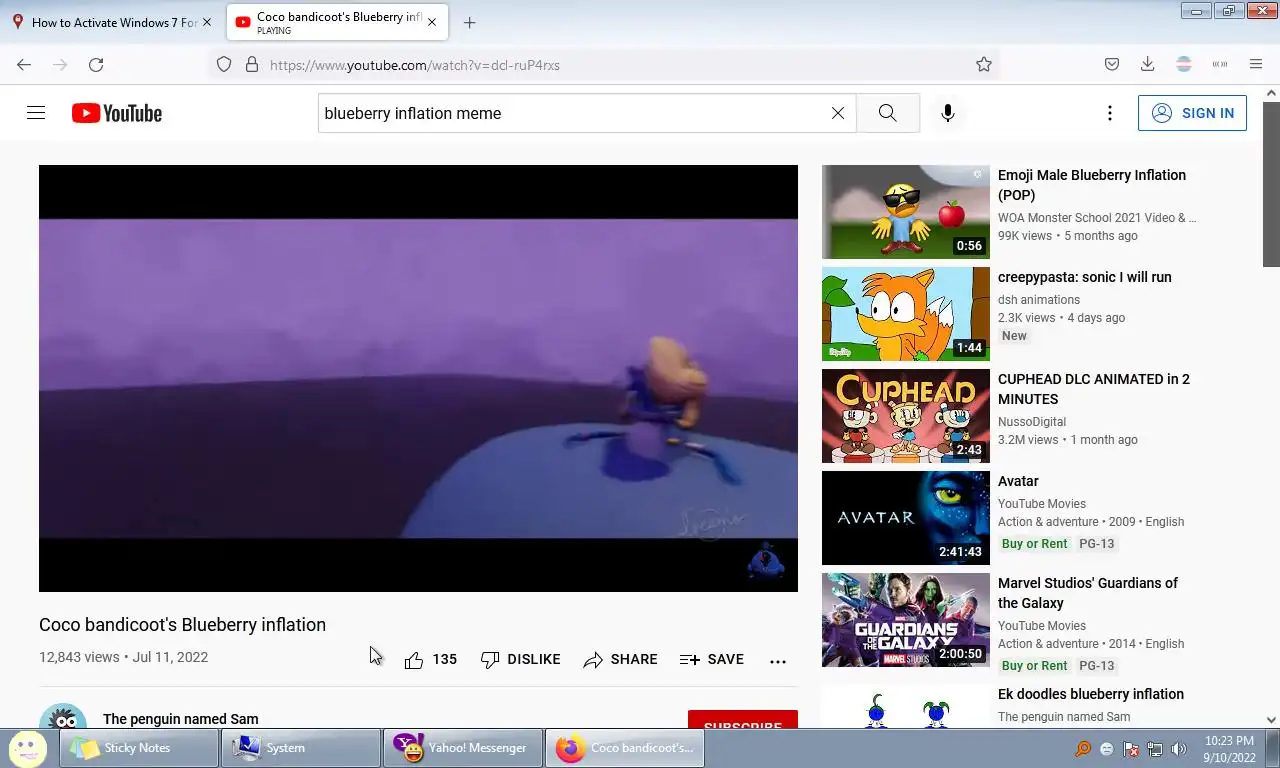This screenshot has height=768, width=1280.
Task: Save page to Pocket
Action: [x=1112, y=64]
